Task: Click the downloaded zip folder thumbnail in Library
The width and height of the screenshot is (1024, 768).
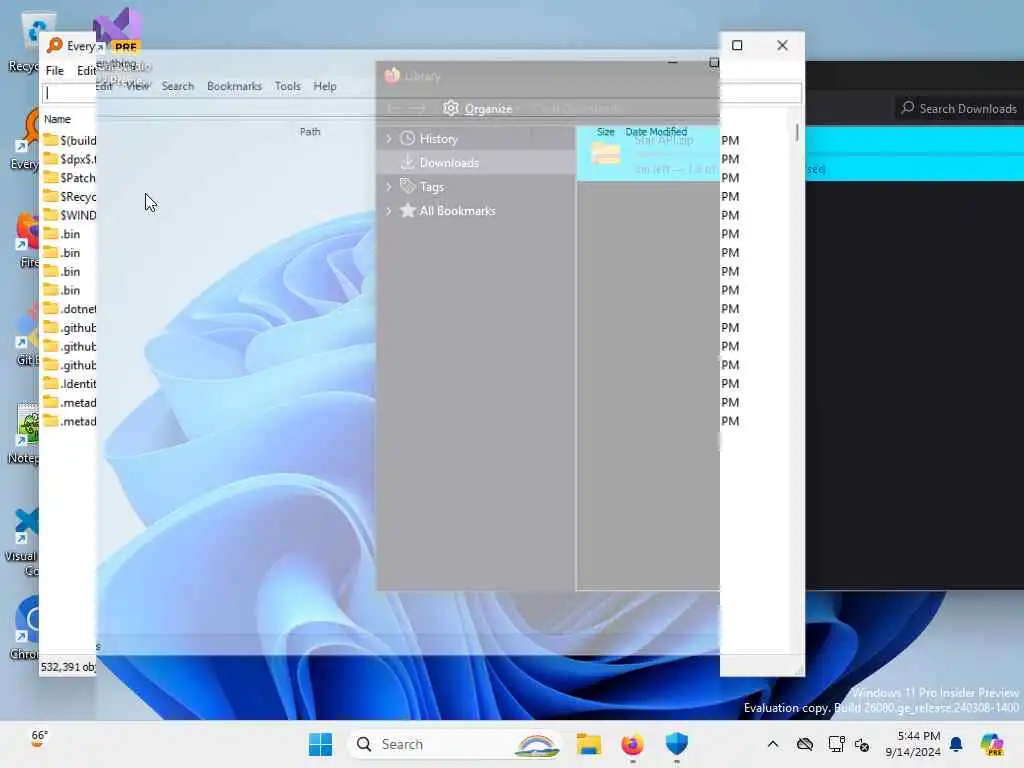Action: [605, 153]
